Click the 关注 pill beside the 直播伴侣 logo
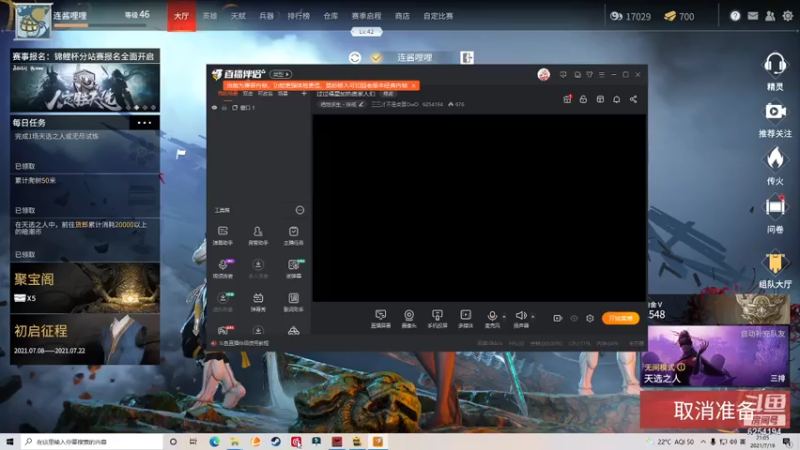Image resolution: width=800 pixels, height=450 pixels. (x=281, y=74)
